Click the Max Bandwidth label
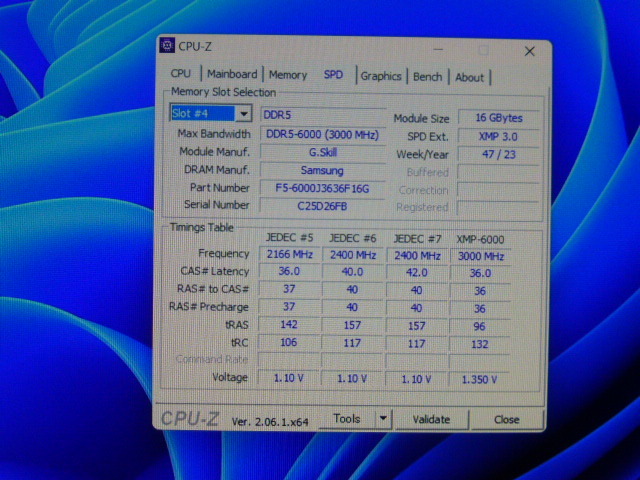640x480 pixels. pyautogui.click(x=214, y=133)
